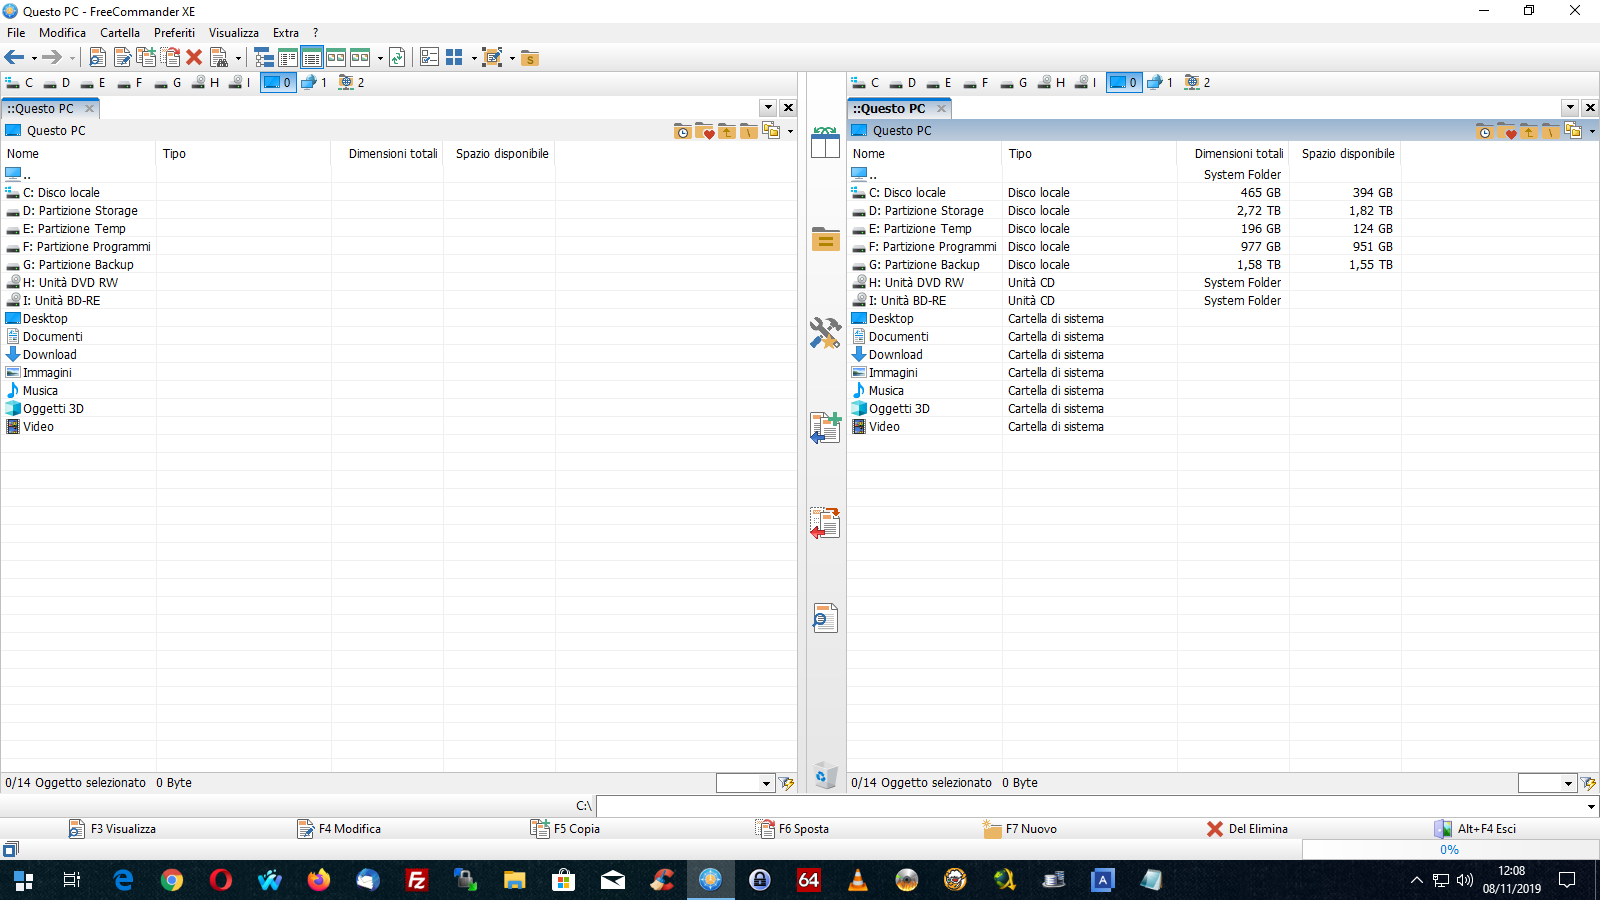The height and width of the screenshot is (900, 1600).
Task: Open the left panel filter dropdown combo box
Action: click(x=746, y=784)
